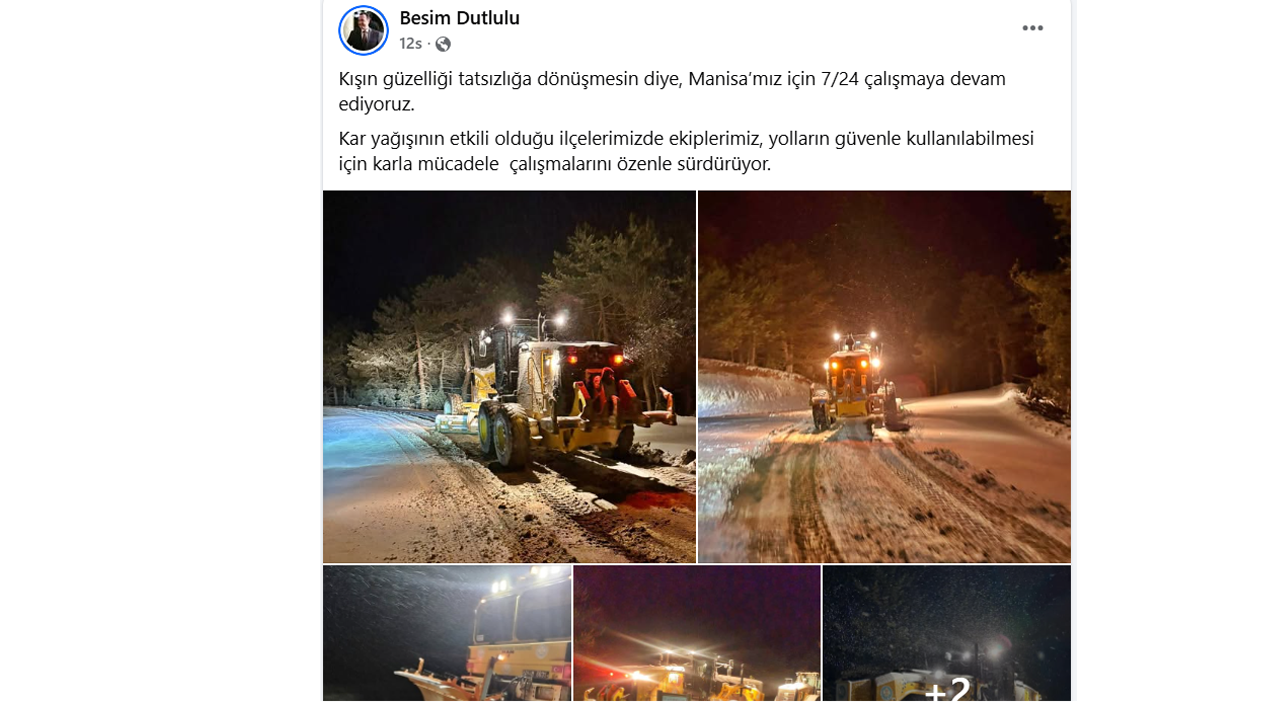Open the second photo with grader on road
This screenshot has height=720, width=1280.
point(884,376)
